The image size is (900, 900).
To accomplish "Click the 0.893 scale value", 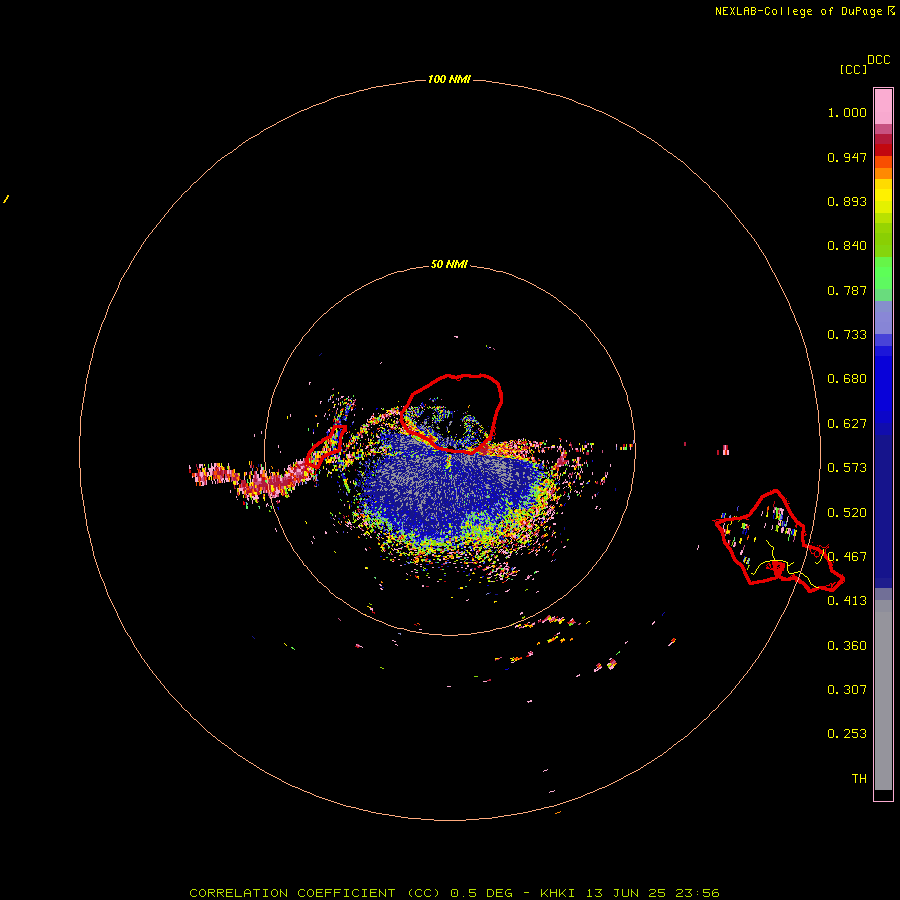I will click(x=847, y=201).
